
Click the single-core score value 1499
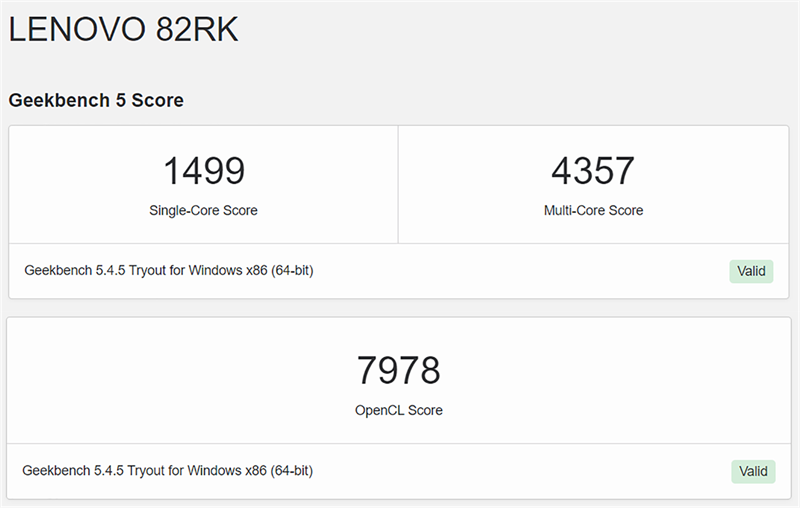pyautogui.click(x=204, y=170)
